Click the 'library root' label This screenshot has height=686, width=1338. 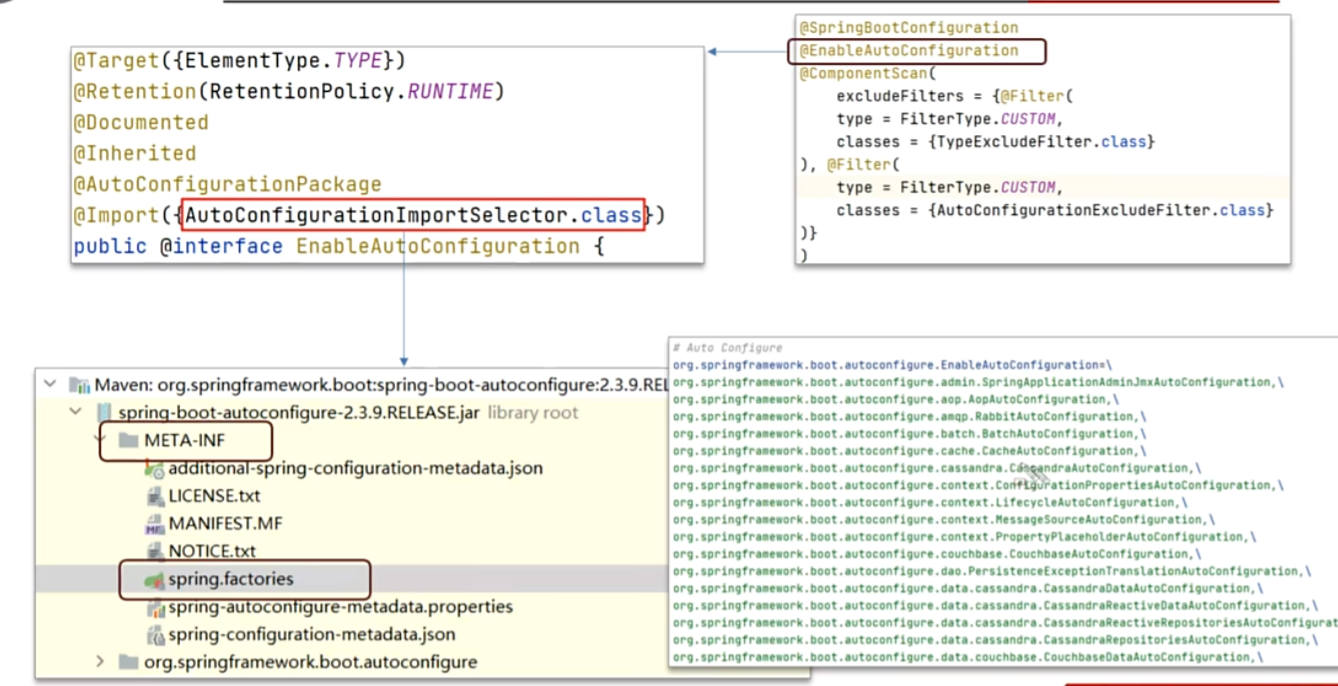tap(533, 412)
